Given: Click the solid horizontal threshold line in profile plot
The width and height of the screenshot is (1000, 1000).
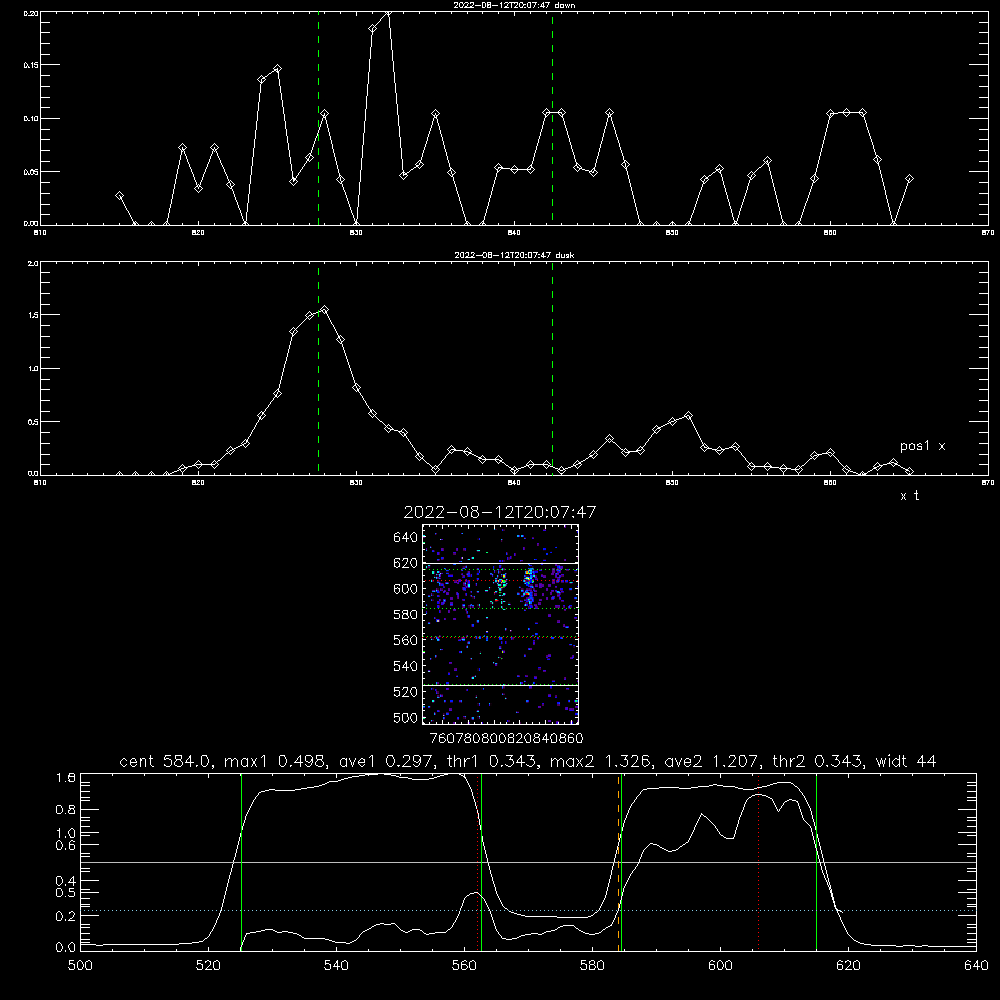Looking at the screenshot, I should click(528, 862).
